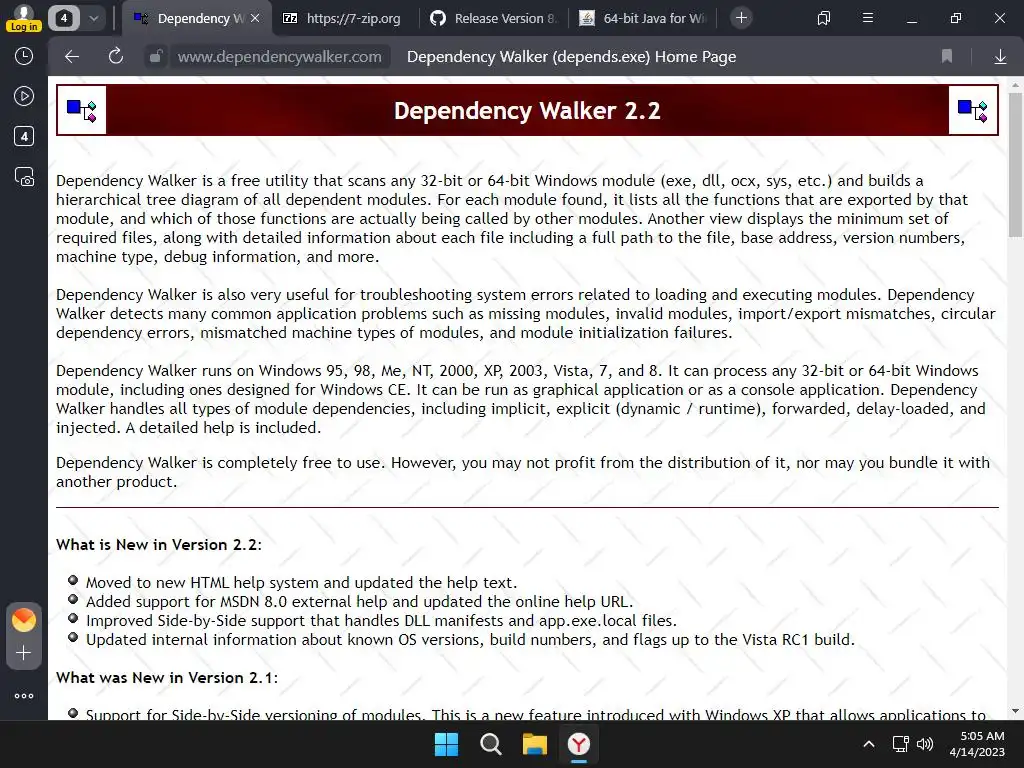Open the browser main menu icon
1024x768 pixels.
point(867,18)
